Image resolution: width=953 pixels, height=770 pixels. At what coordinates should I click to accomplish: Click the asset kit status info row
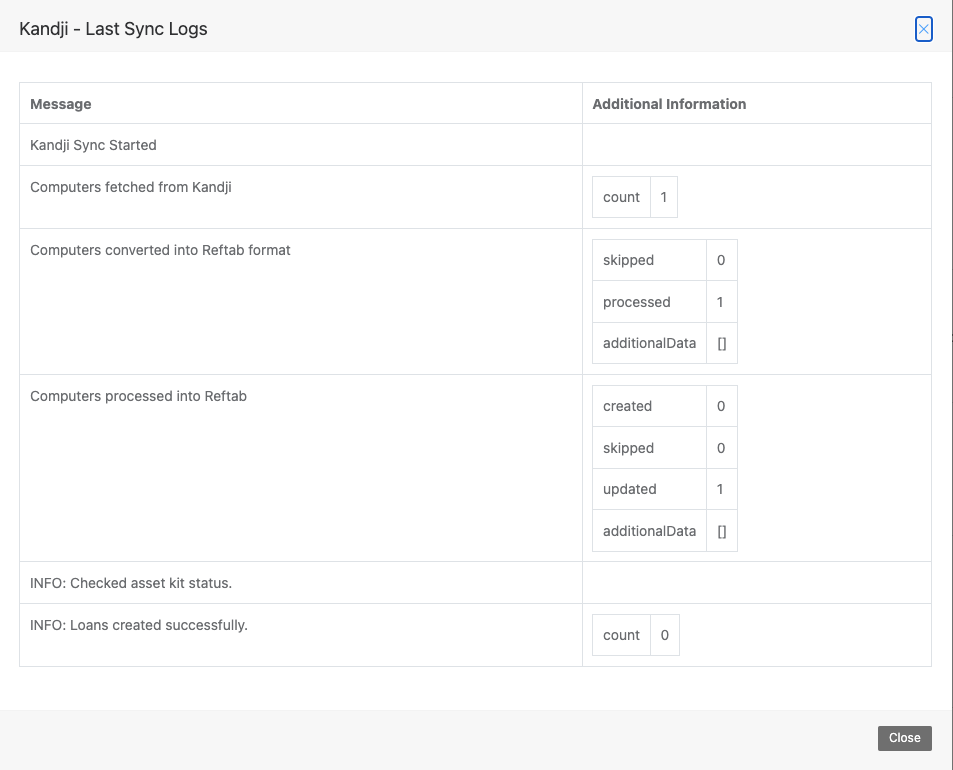130,582
